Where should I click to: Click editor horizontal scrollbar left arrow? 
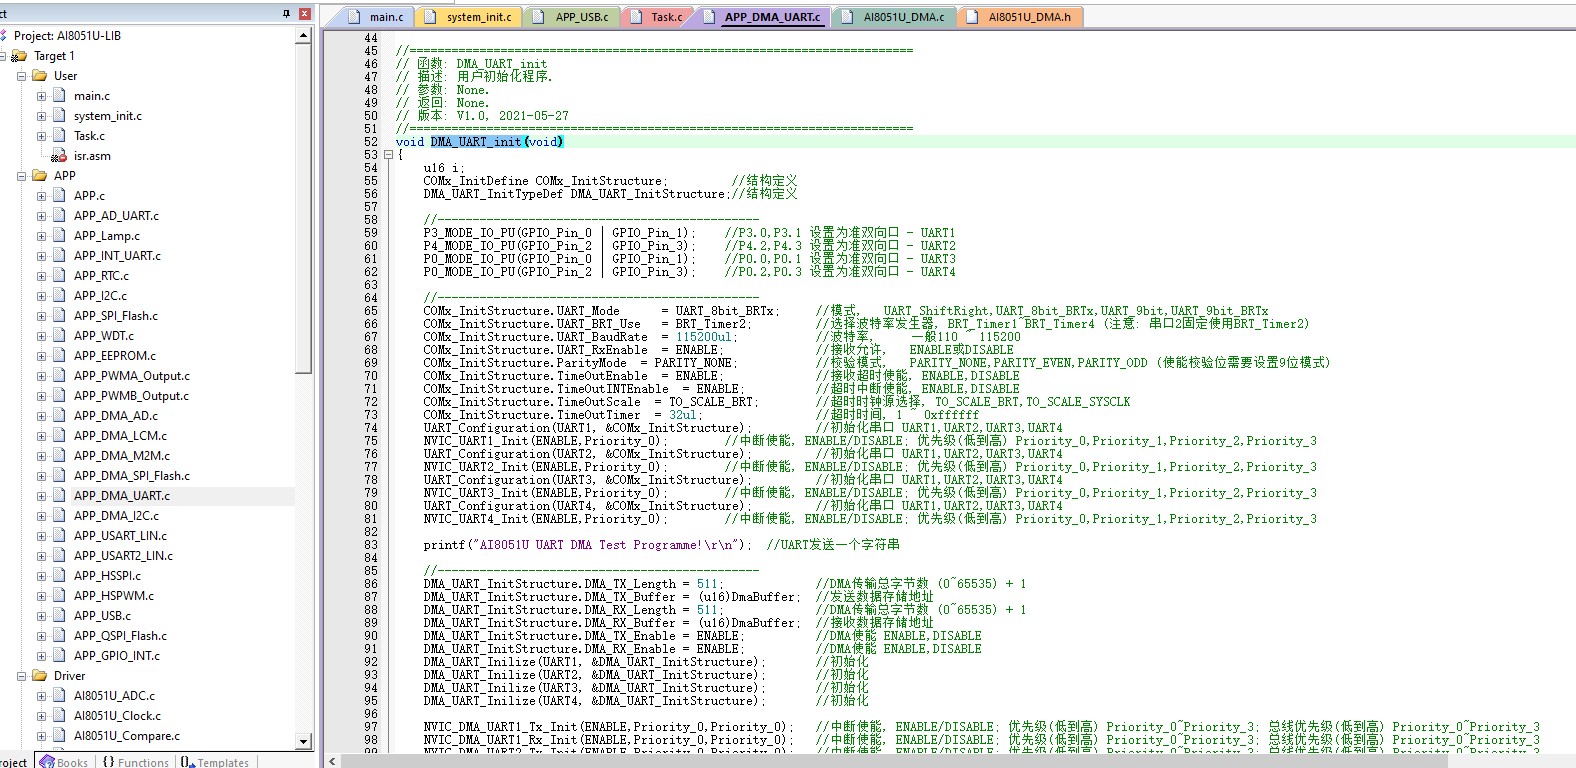(x=332, y=761)
